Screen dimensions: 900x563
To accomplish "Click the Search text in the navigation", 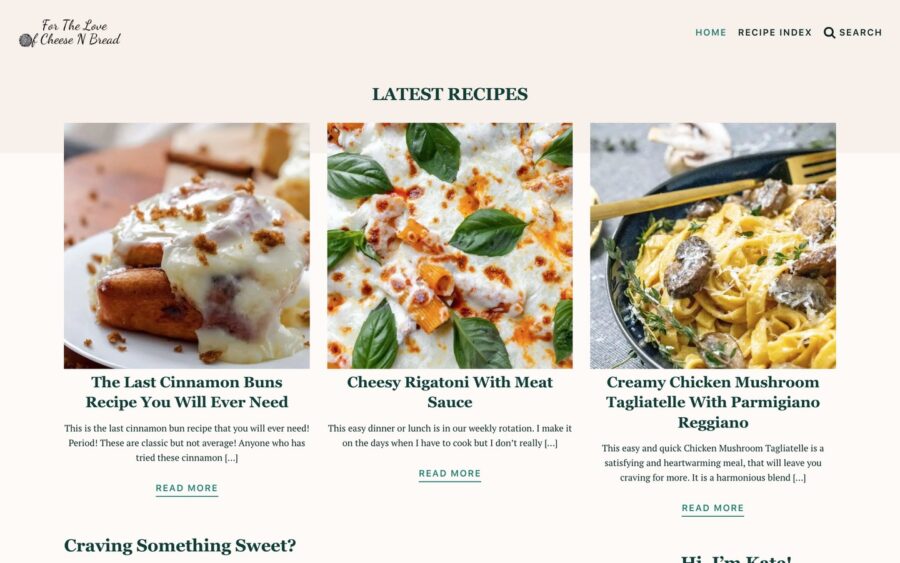I will point(860,33).
